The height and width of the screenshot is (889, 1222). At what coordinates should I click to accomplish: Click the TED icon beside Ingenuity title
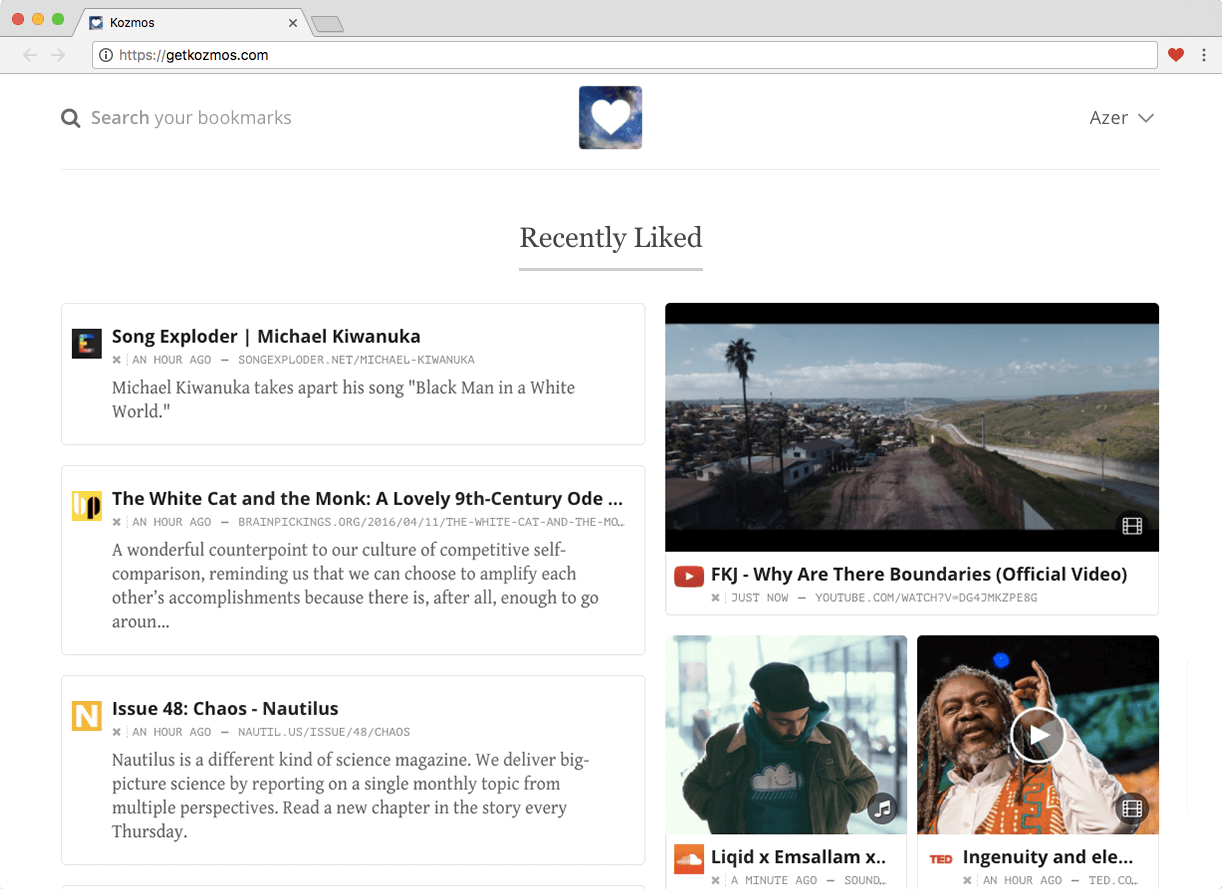coord(941,859)
